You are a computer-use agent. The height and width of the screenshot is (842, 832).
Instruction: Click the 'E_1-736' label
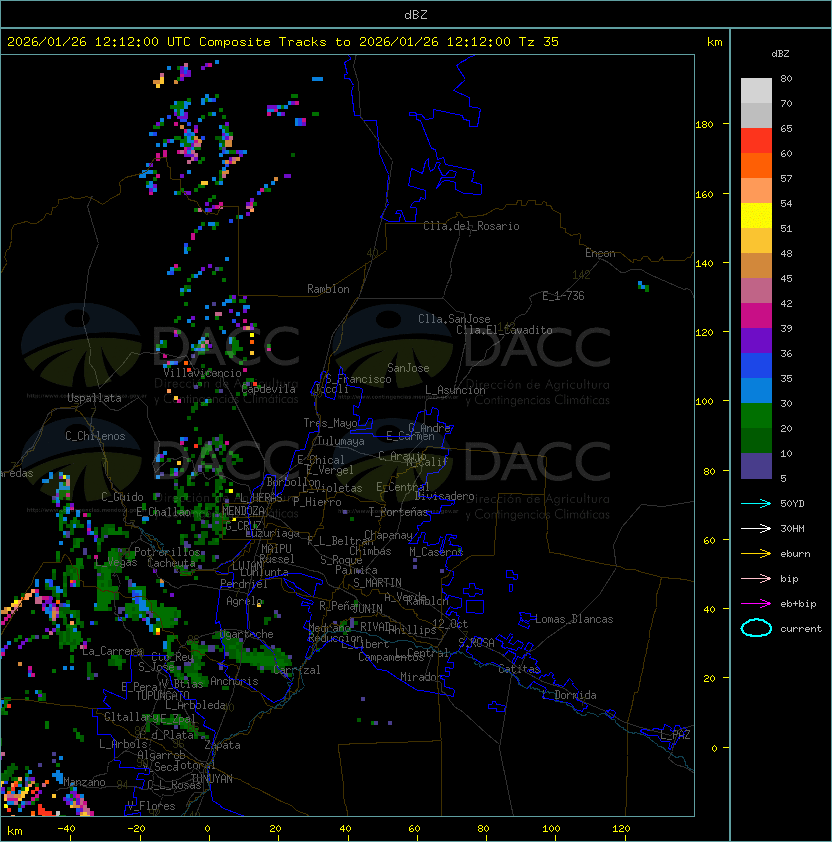click(x=563, y=296)
